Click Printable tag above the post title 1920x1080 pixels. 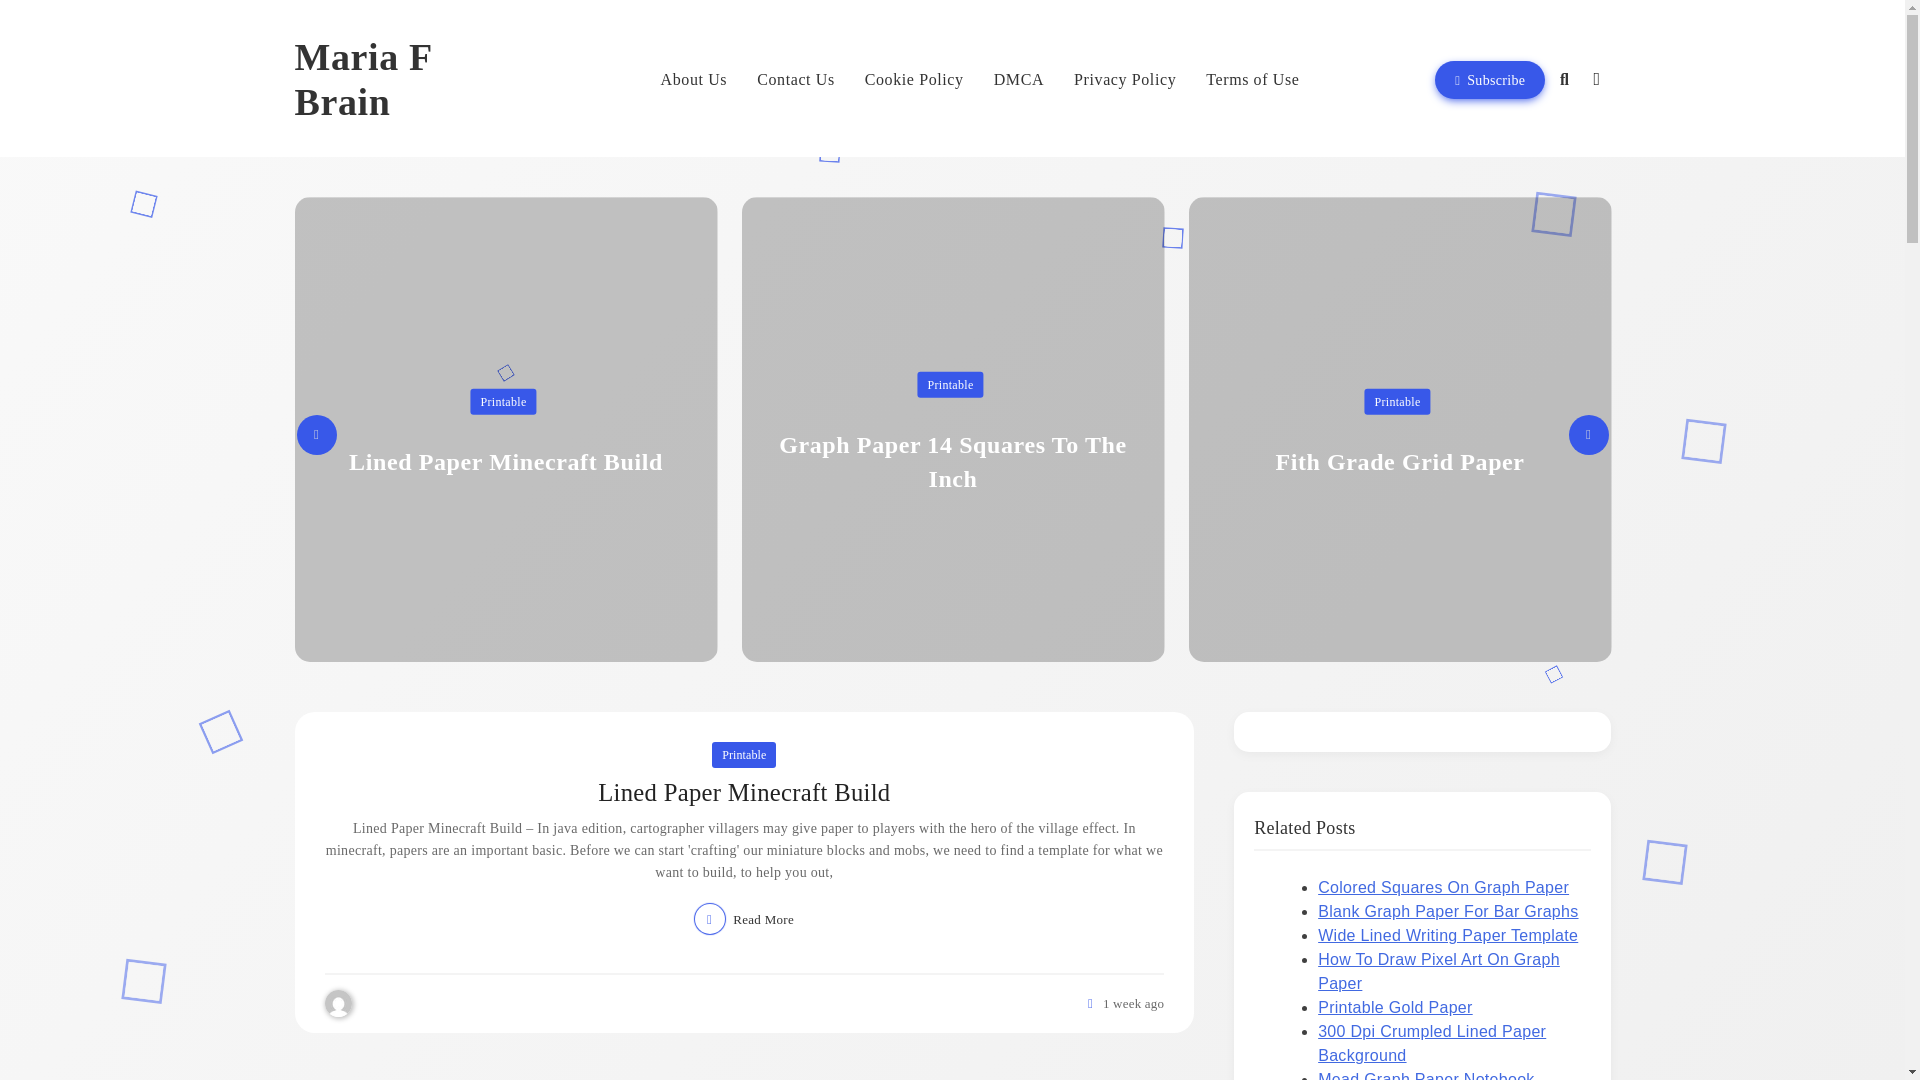(744, 754)
